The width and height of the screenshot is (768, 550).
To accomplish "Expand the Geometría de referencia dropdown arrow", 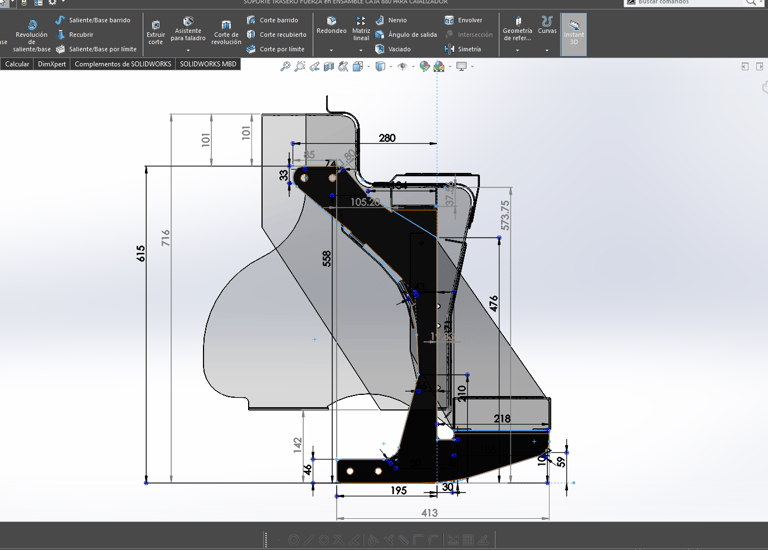I will point(517,50).
